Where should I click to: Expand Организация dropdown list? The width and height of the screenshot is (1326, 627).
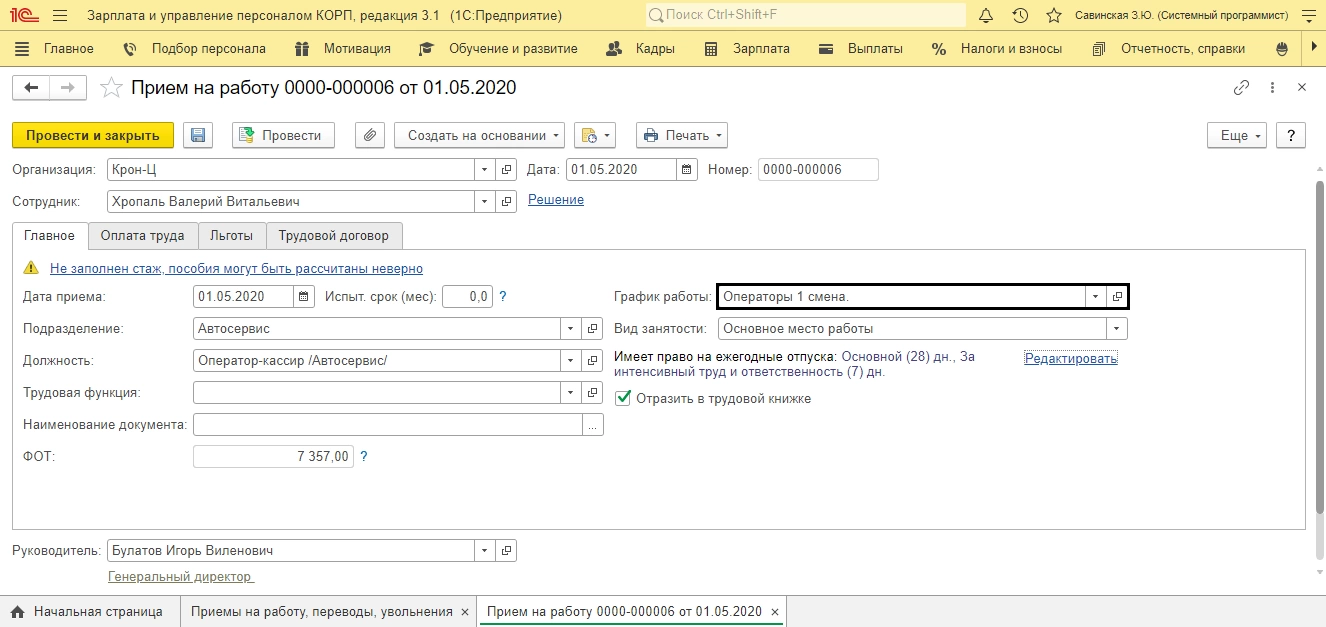pos(485,170)
